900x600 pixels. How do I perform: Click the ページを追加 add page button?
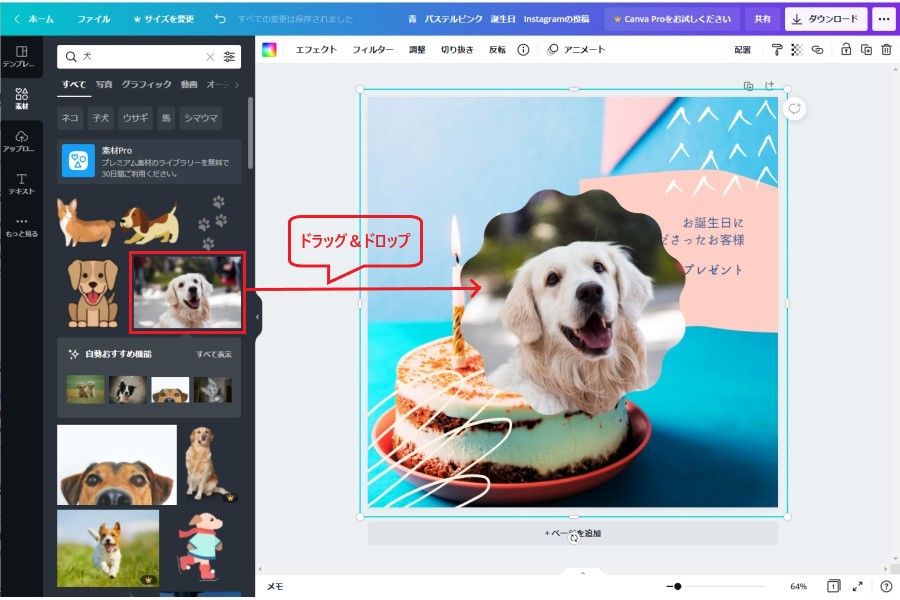(572, 533)
